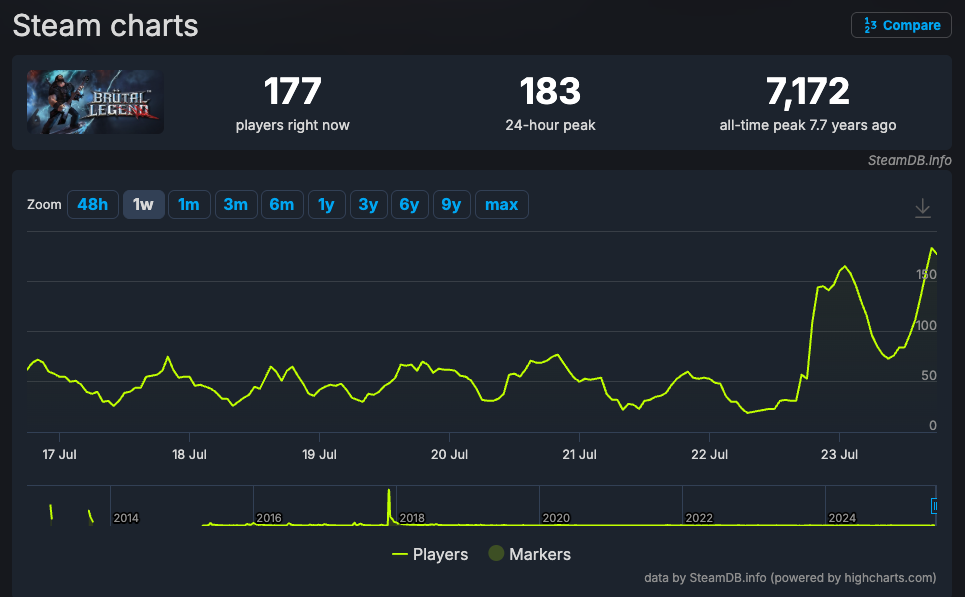Screen dimensions: 965x597
Task: Switch chart zoom to 3y
Action: [x=368, y=204]
